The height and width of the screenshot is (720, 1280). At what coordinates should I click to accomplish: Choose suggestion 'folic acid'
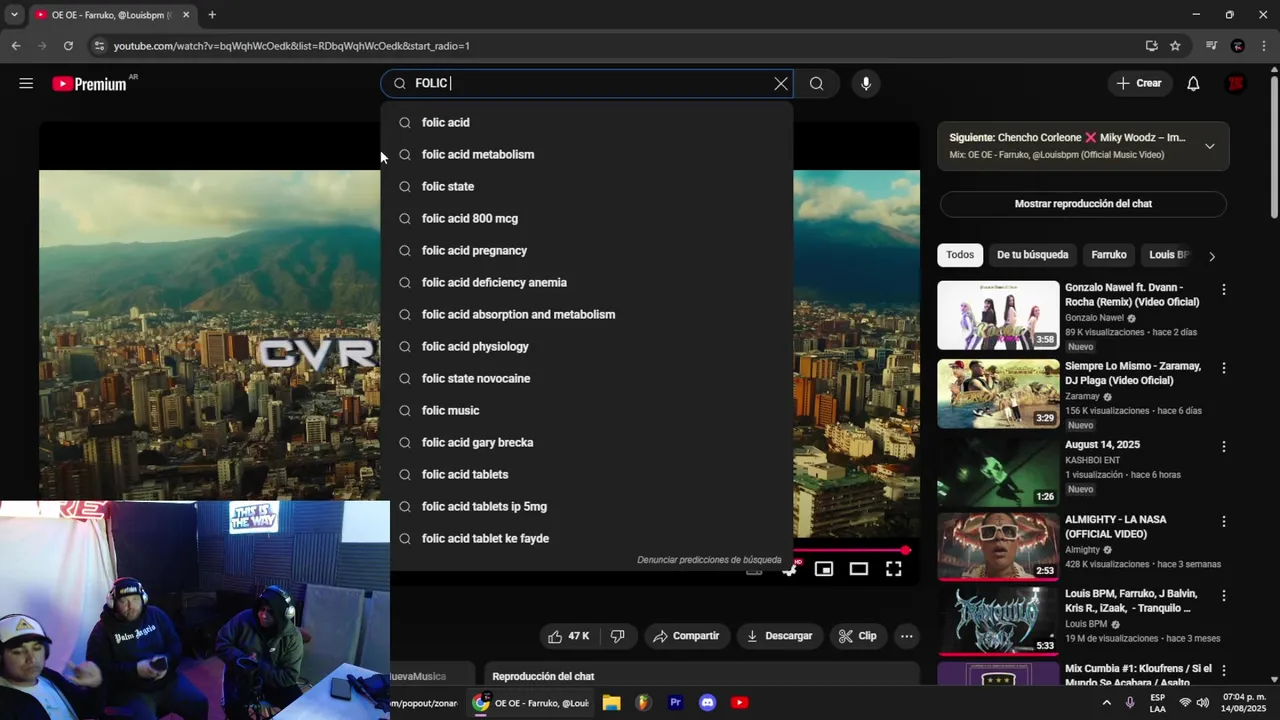click(587, 122)
